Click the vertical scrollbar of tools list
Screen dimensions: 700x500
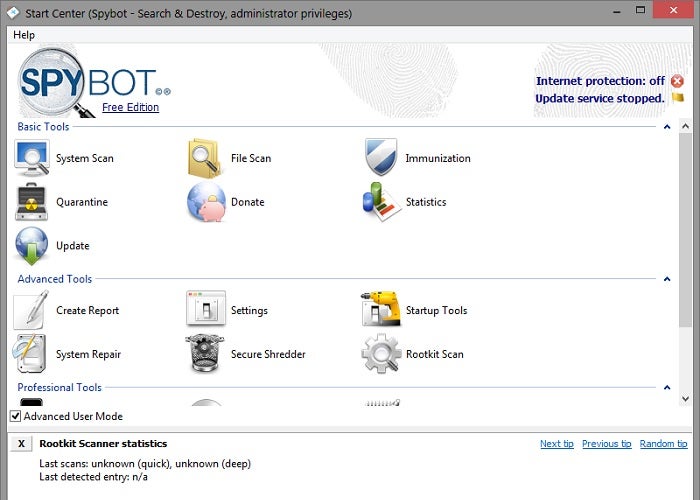[685, 230]
